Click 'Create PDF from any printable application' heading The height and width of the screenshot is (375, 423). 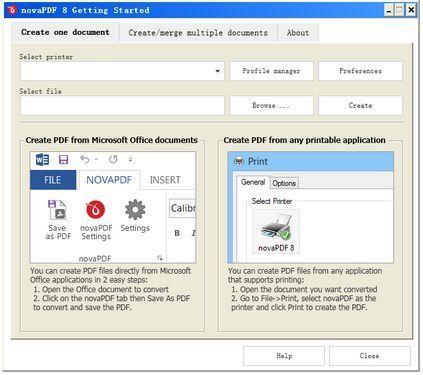point(304,140)
